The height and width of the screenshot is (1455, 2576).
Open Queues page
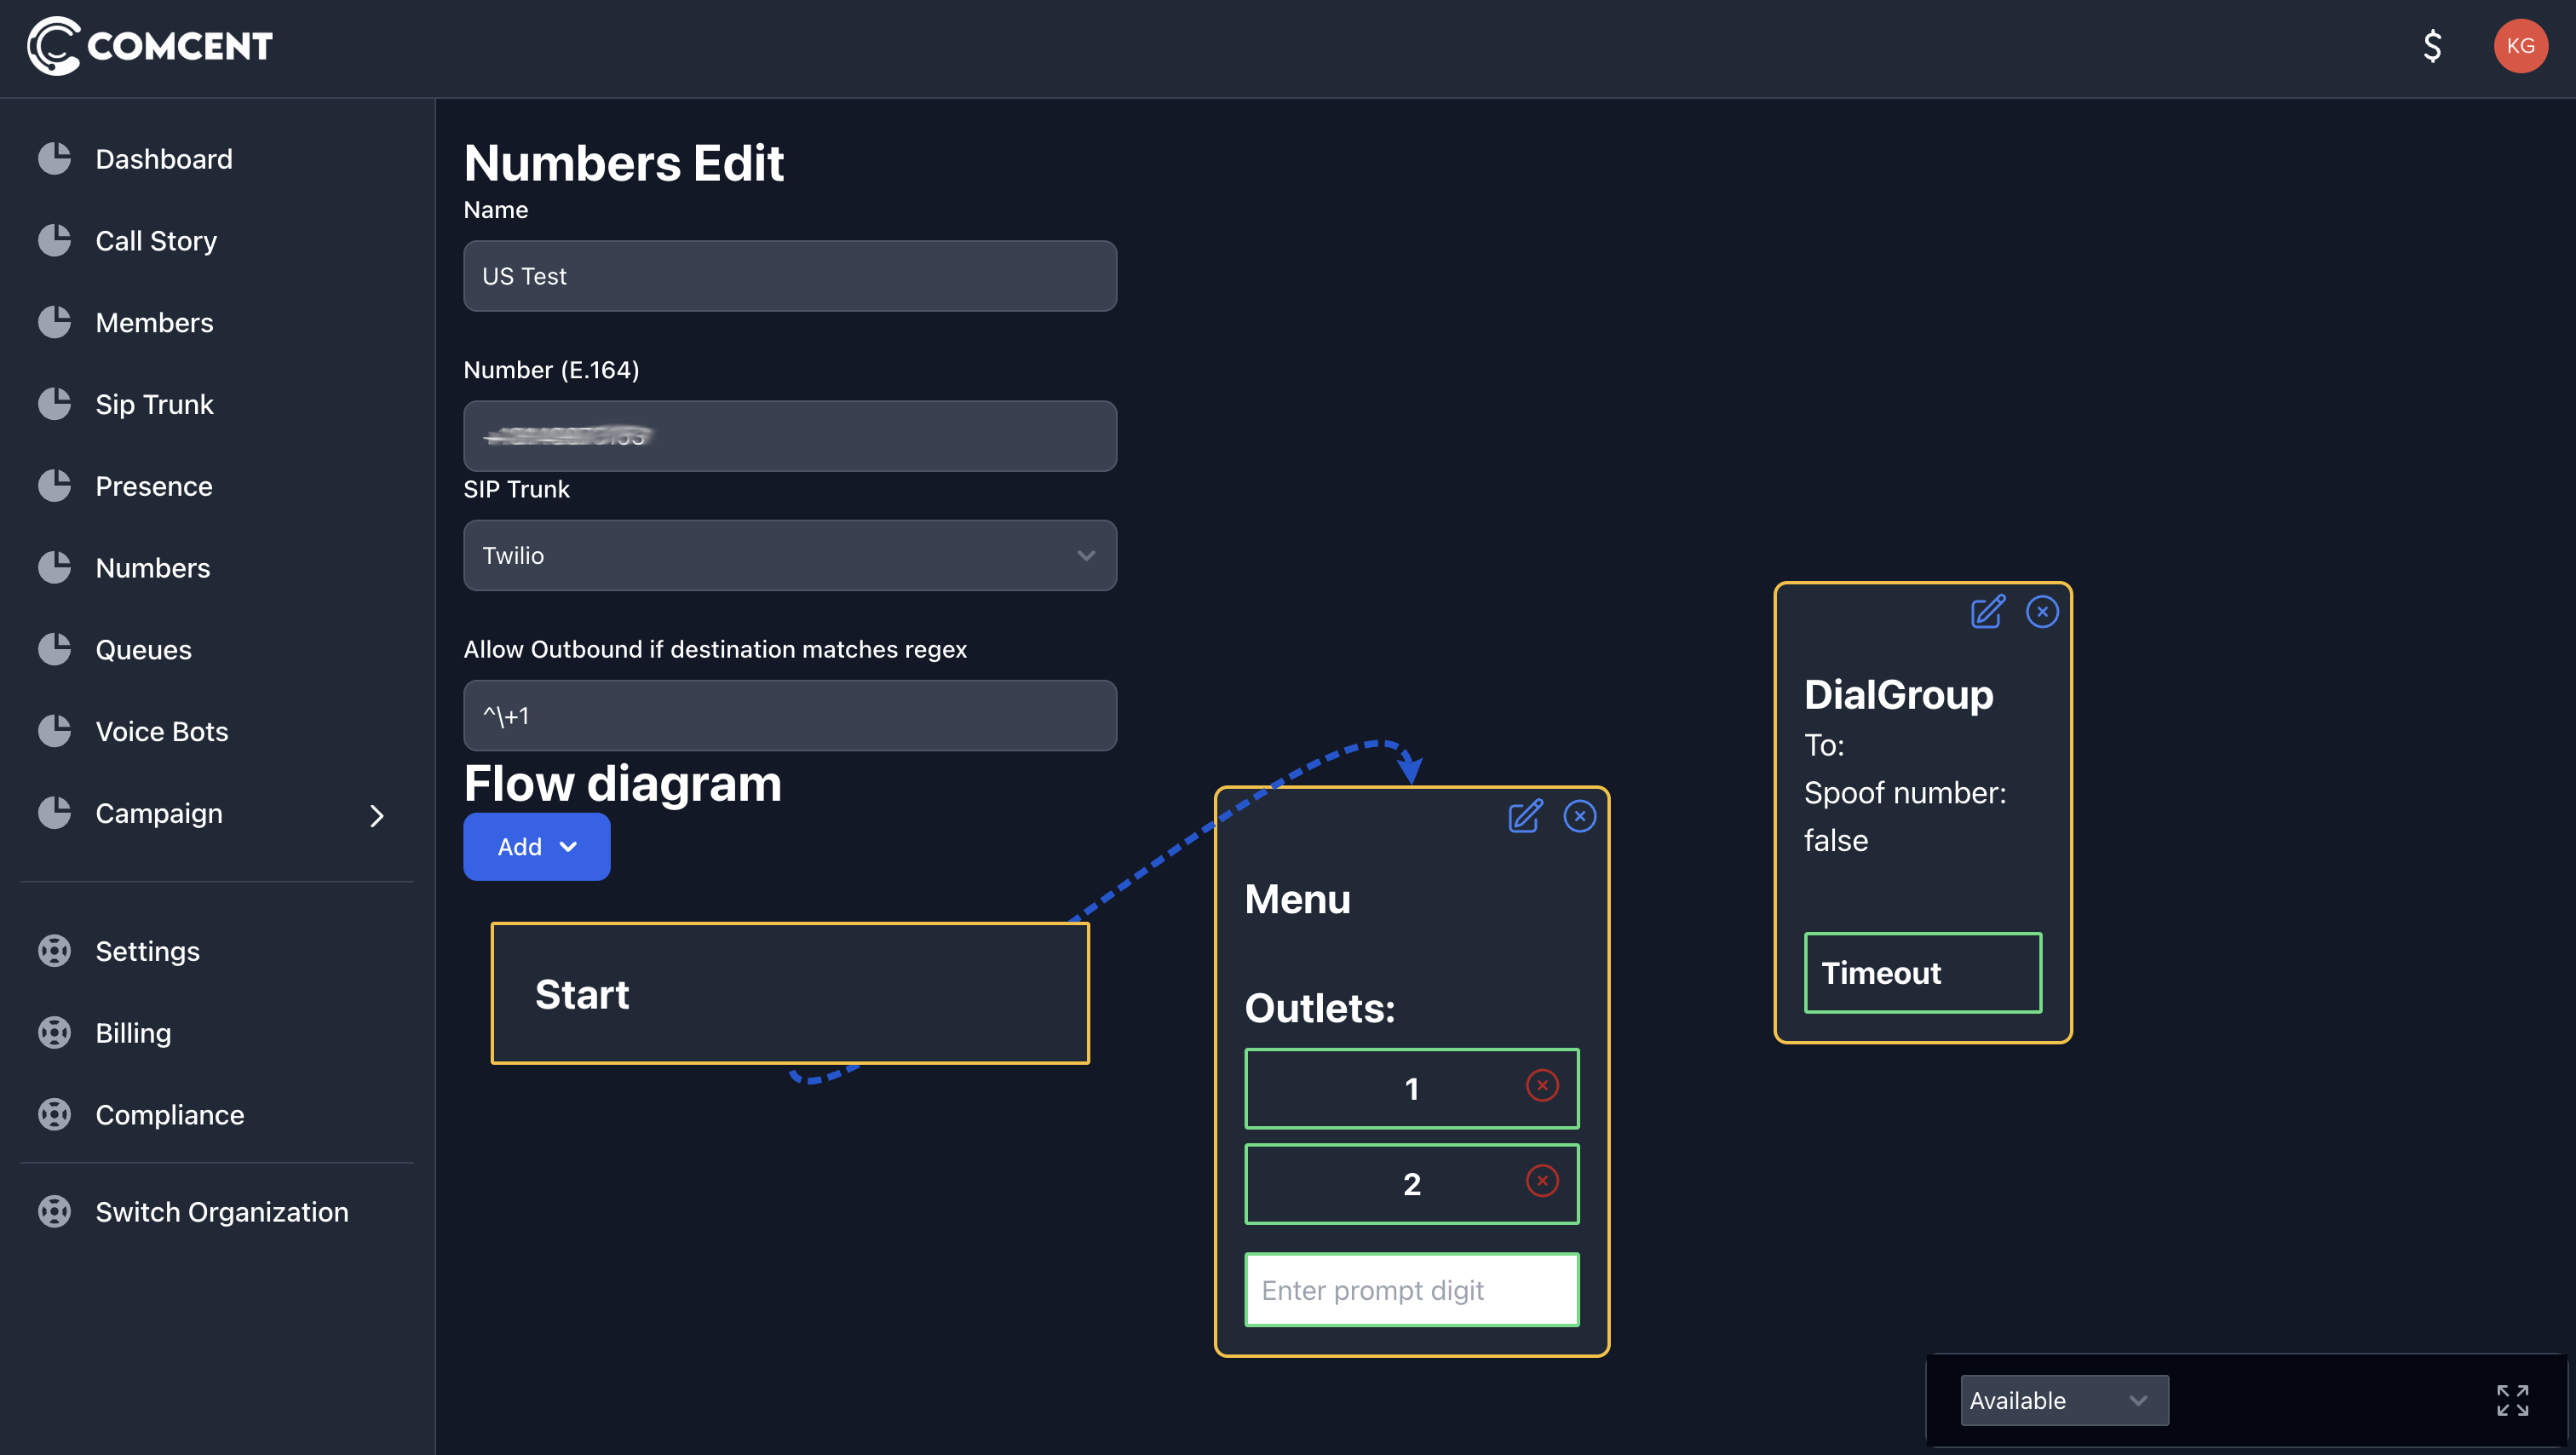pos(144,651)
